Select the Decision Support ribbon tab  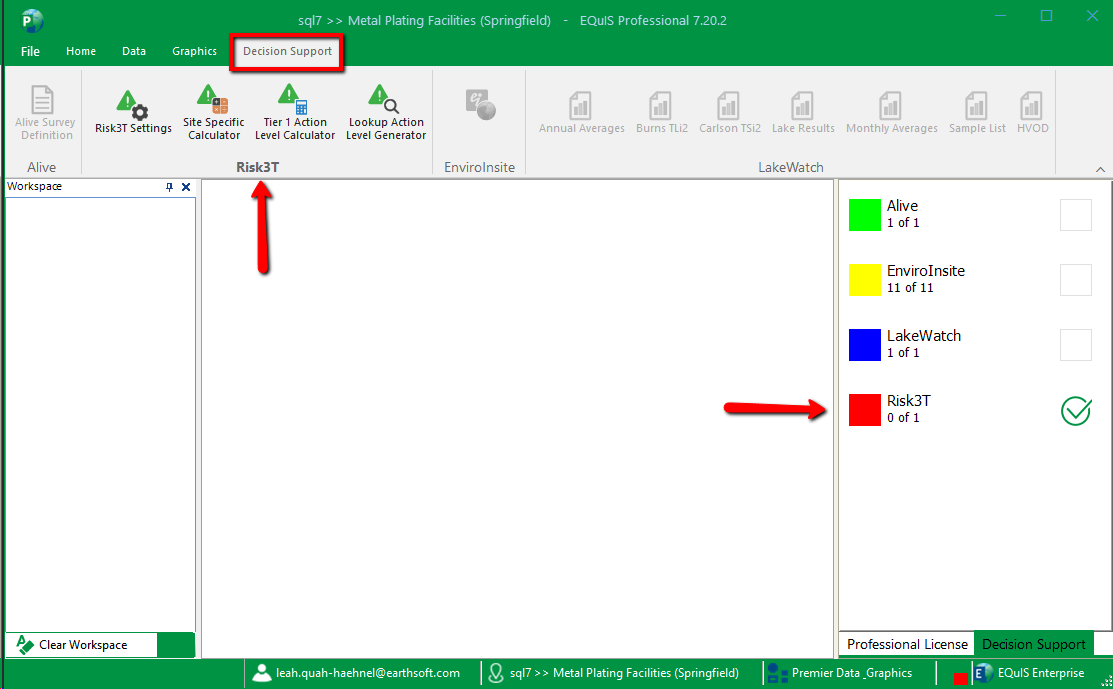click(287, 51)
